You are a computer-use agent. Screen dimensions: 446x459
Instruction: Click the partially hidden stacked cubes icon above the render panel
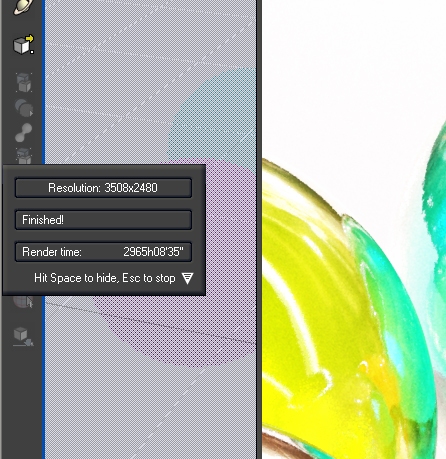coord(24,156)
